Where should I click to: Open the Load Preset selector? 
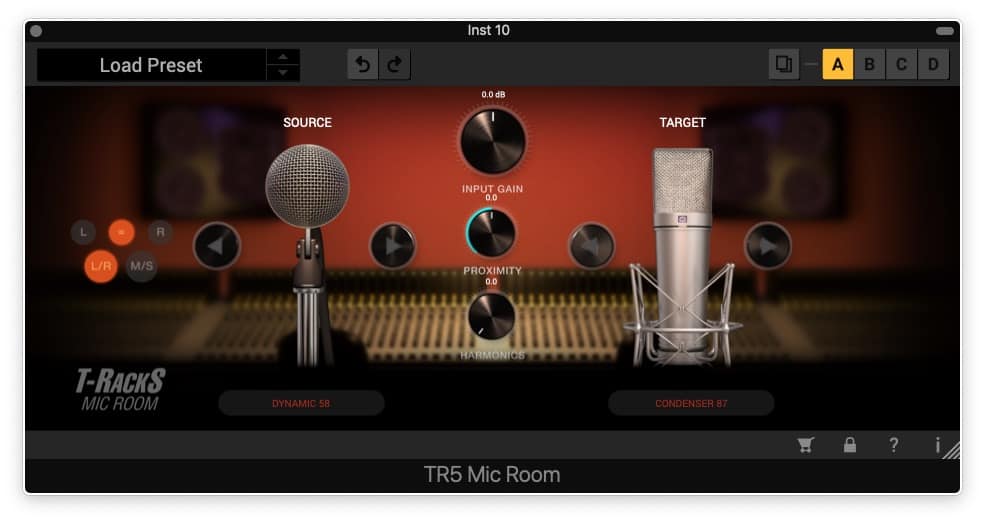(151, 65)
